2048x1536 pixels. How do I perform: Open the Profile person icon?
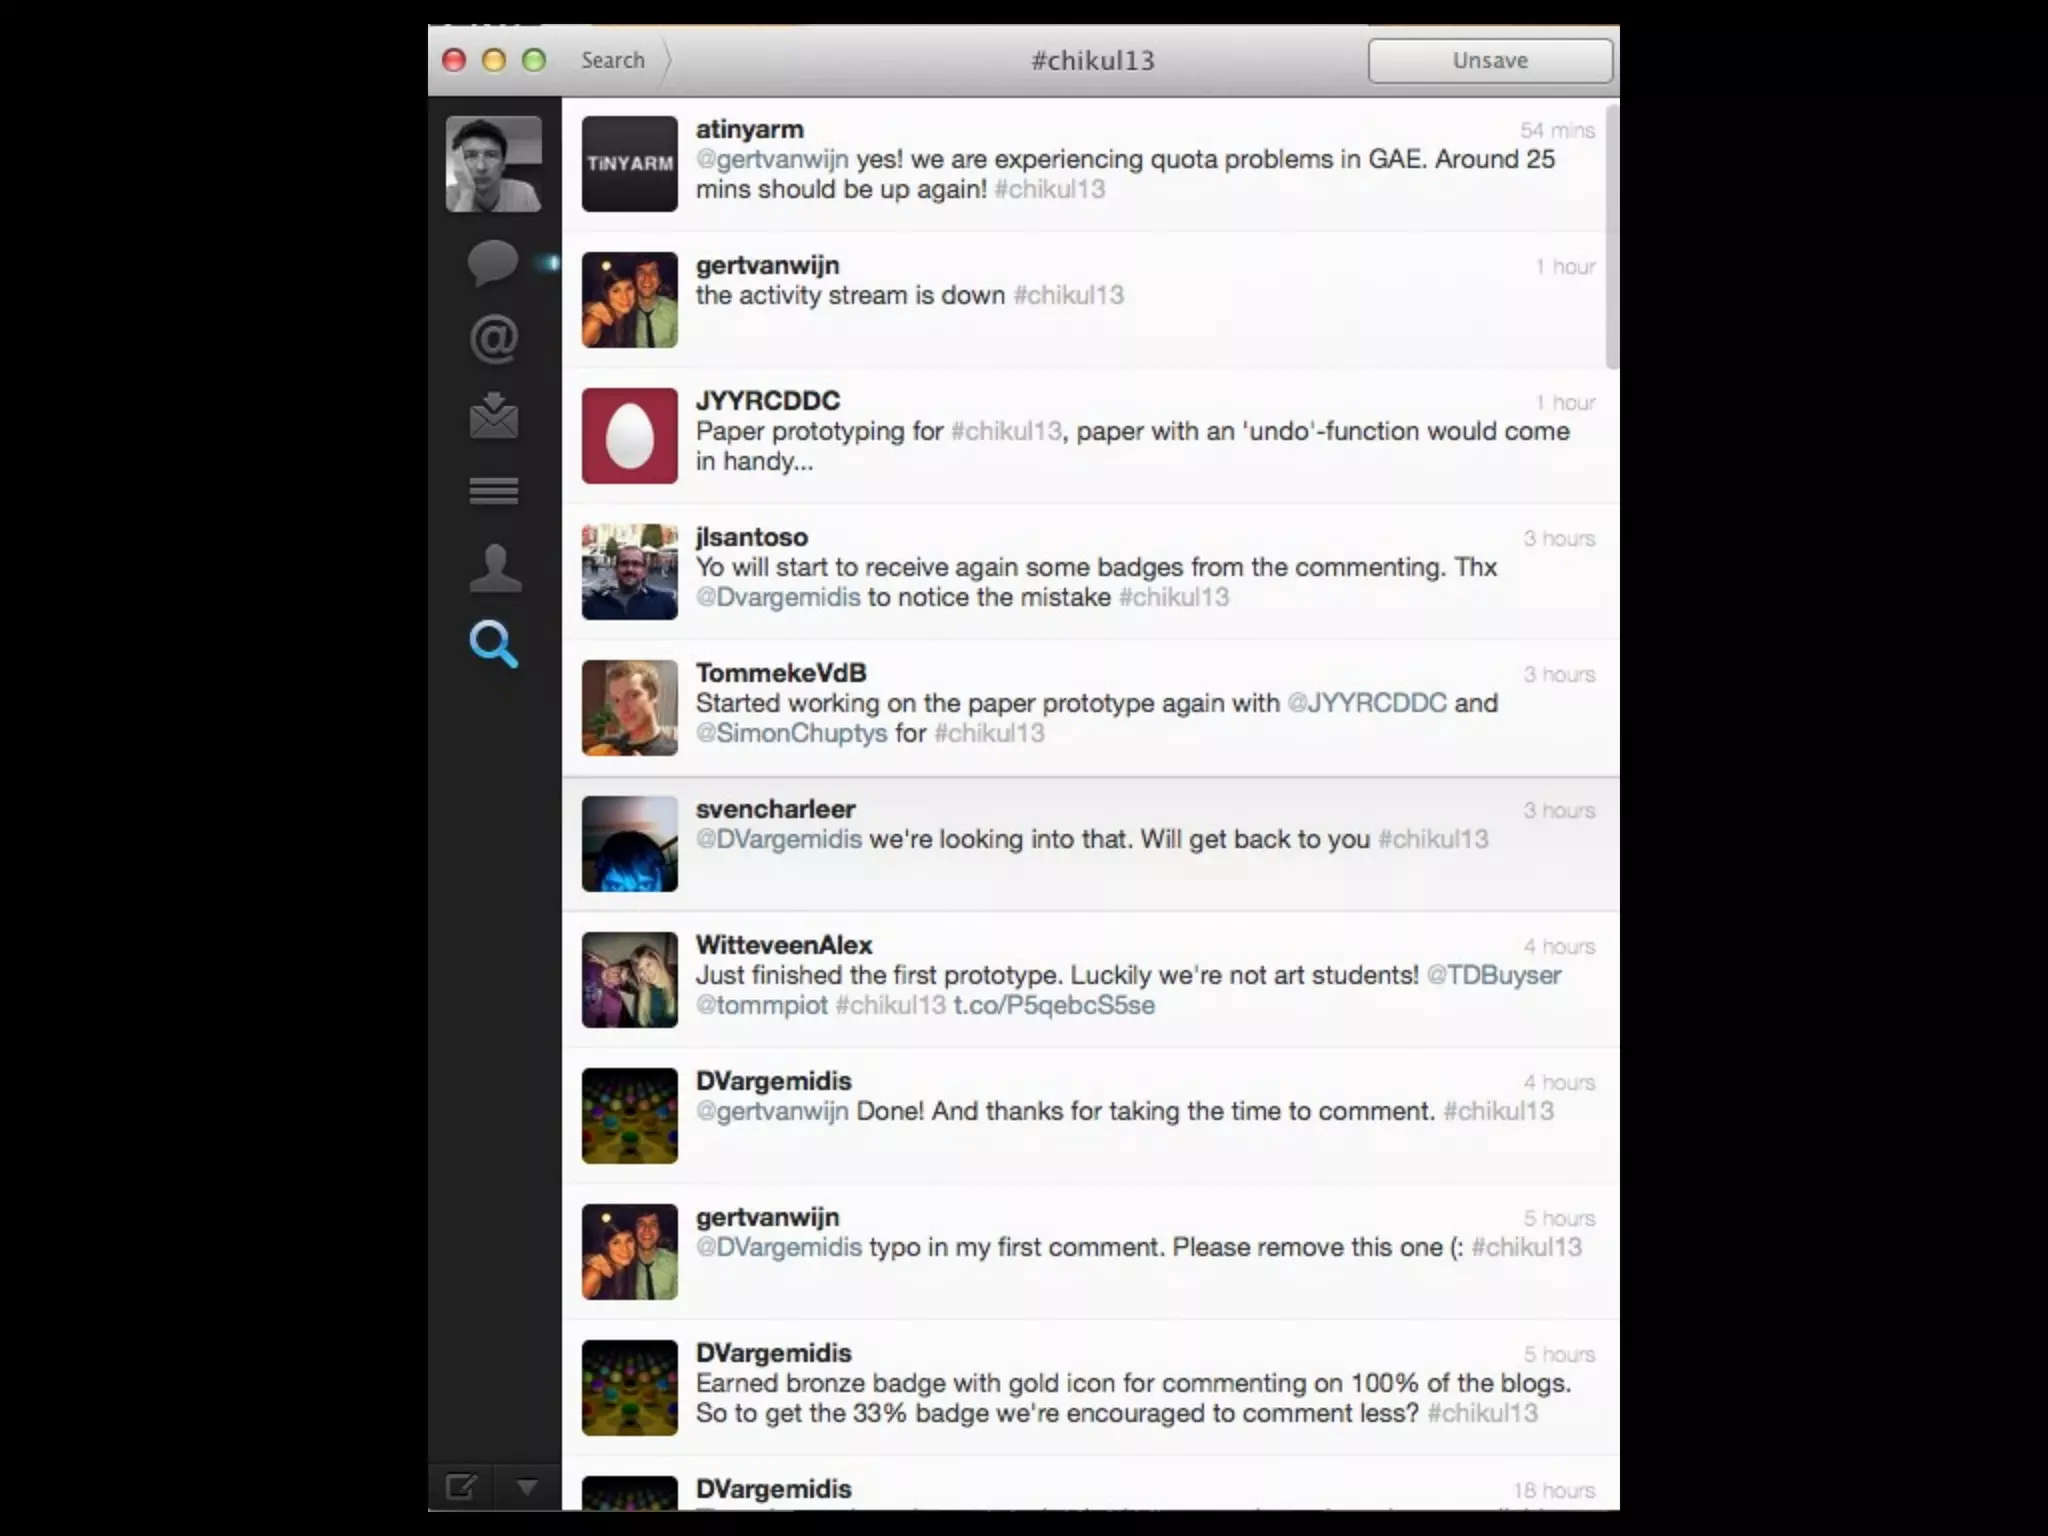pos(494,567)
